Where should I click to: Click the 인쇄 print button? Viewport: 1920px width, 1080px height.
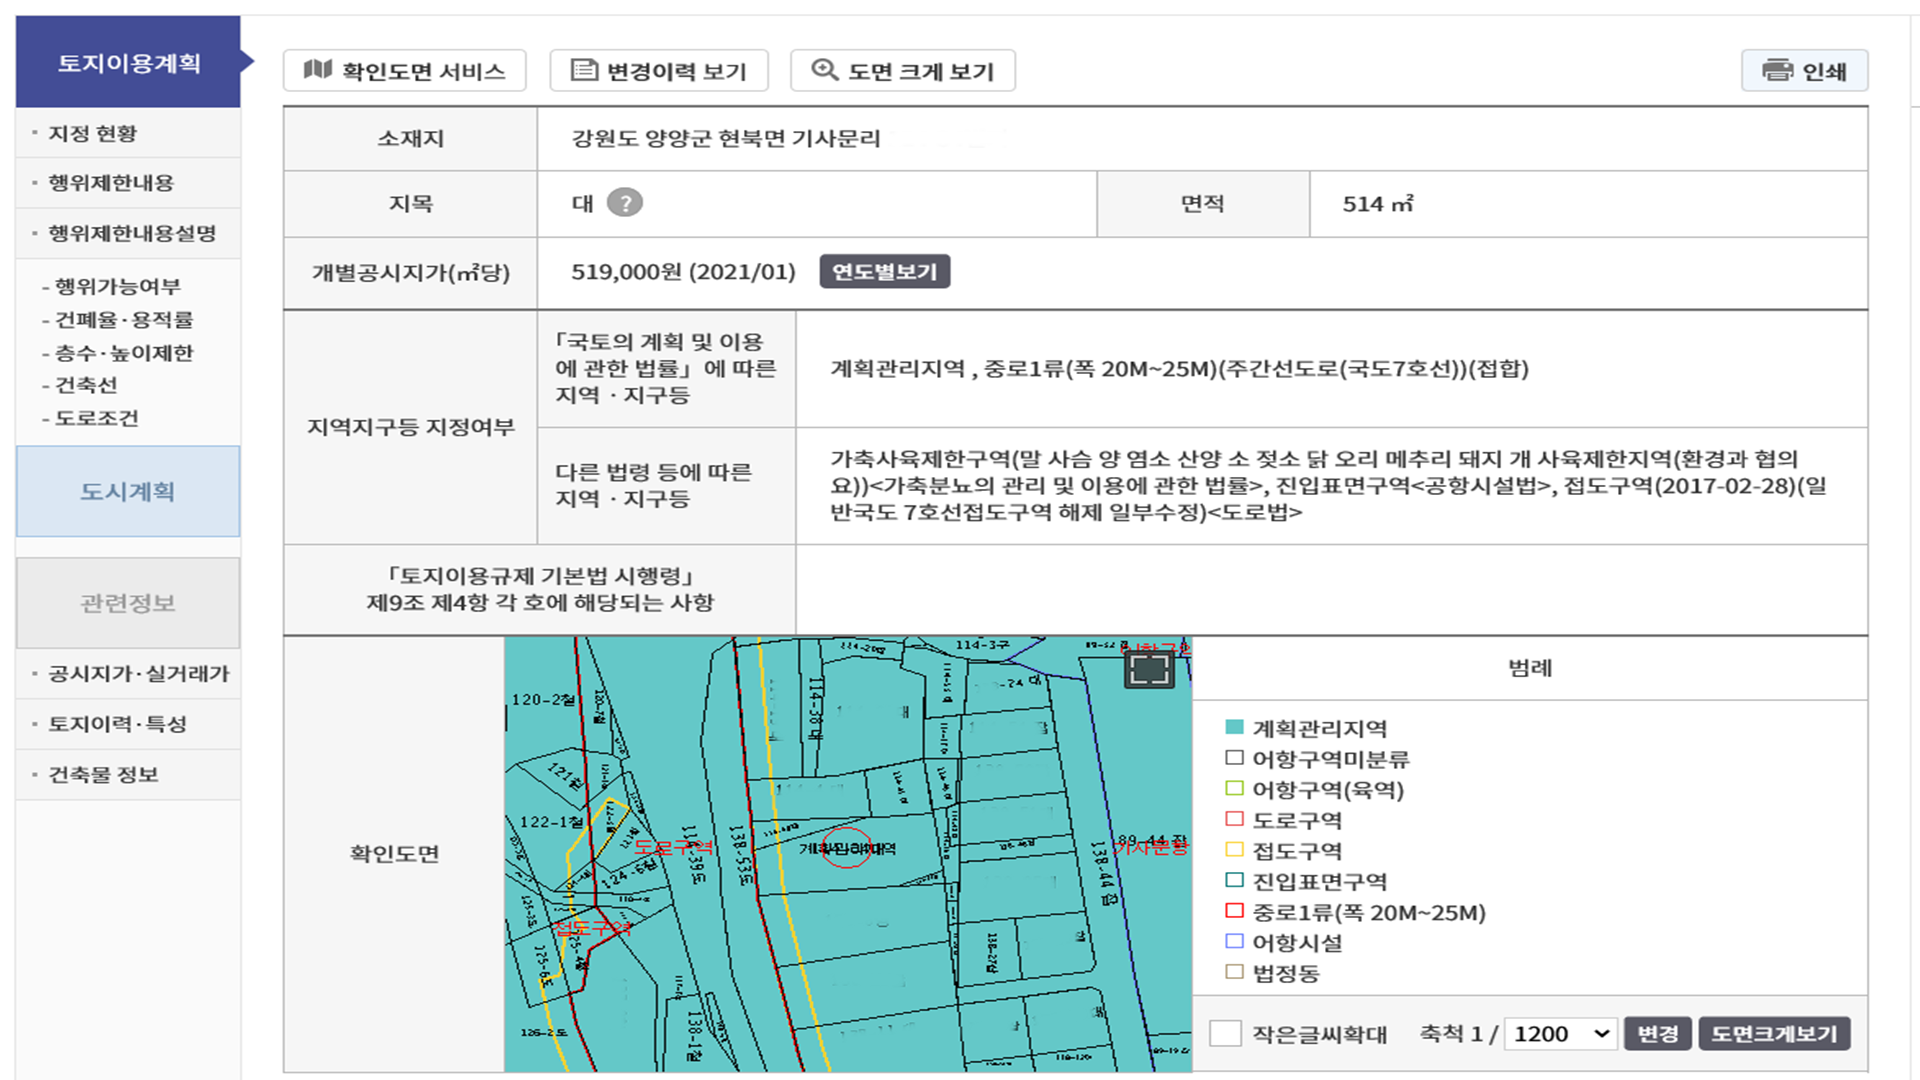coord(1804,71)
